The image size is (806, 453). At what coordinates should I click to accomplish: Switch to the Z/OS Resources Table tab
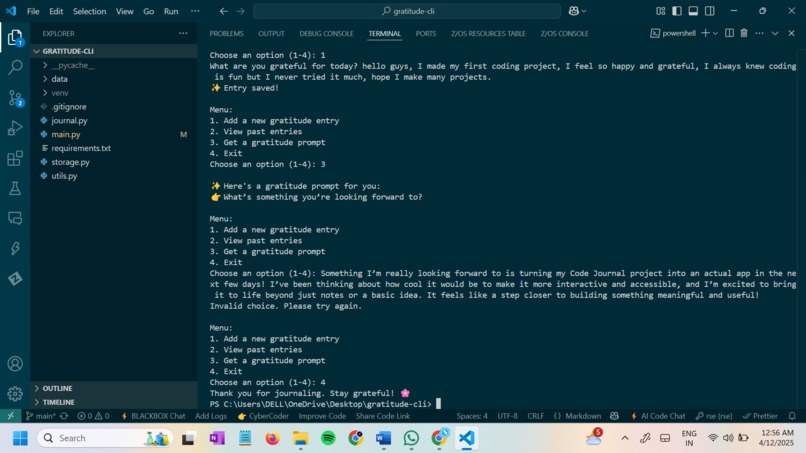[x=488, y=33]
